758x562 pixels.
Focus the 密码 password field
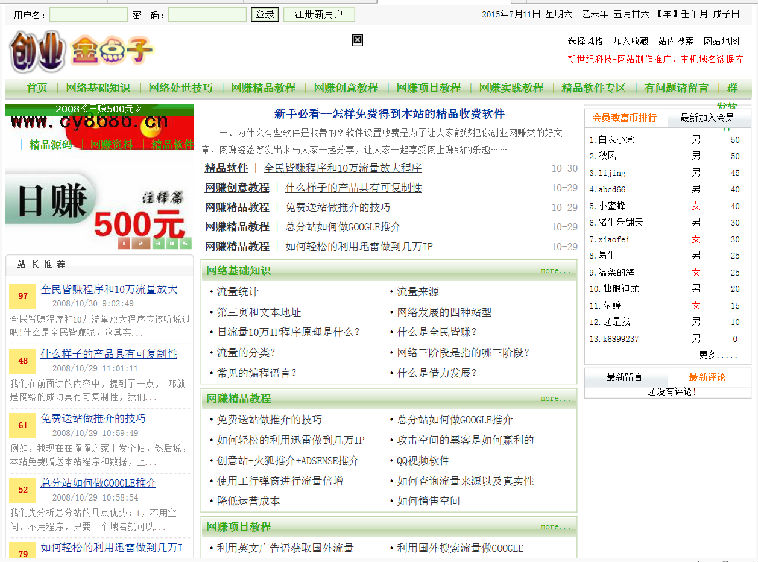coord(207,15)
